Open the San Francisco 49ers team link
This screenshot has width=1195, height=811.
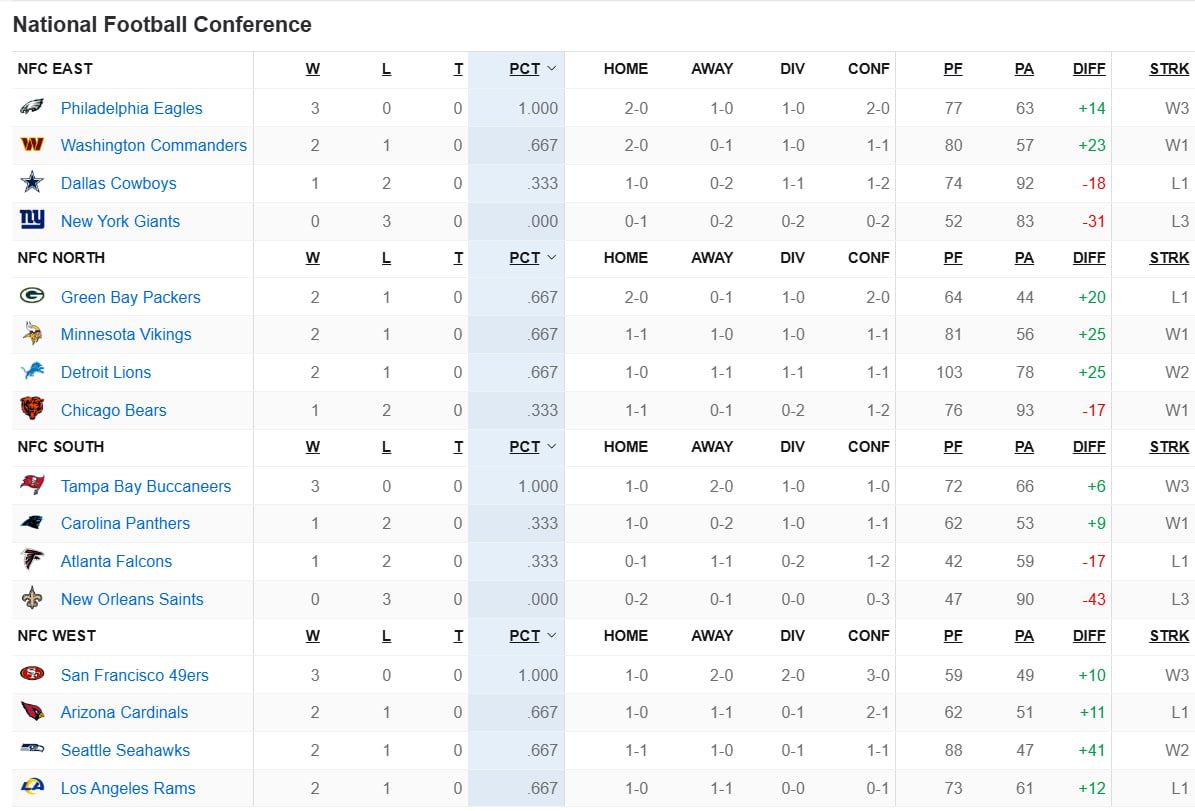(134, 675)
